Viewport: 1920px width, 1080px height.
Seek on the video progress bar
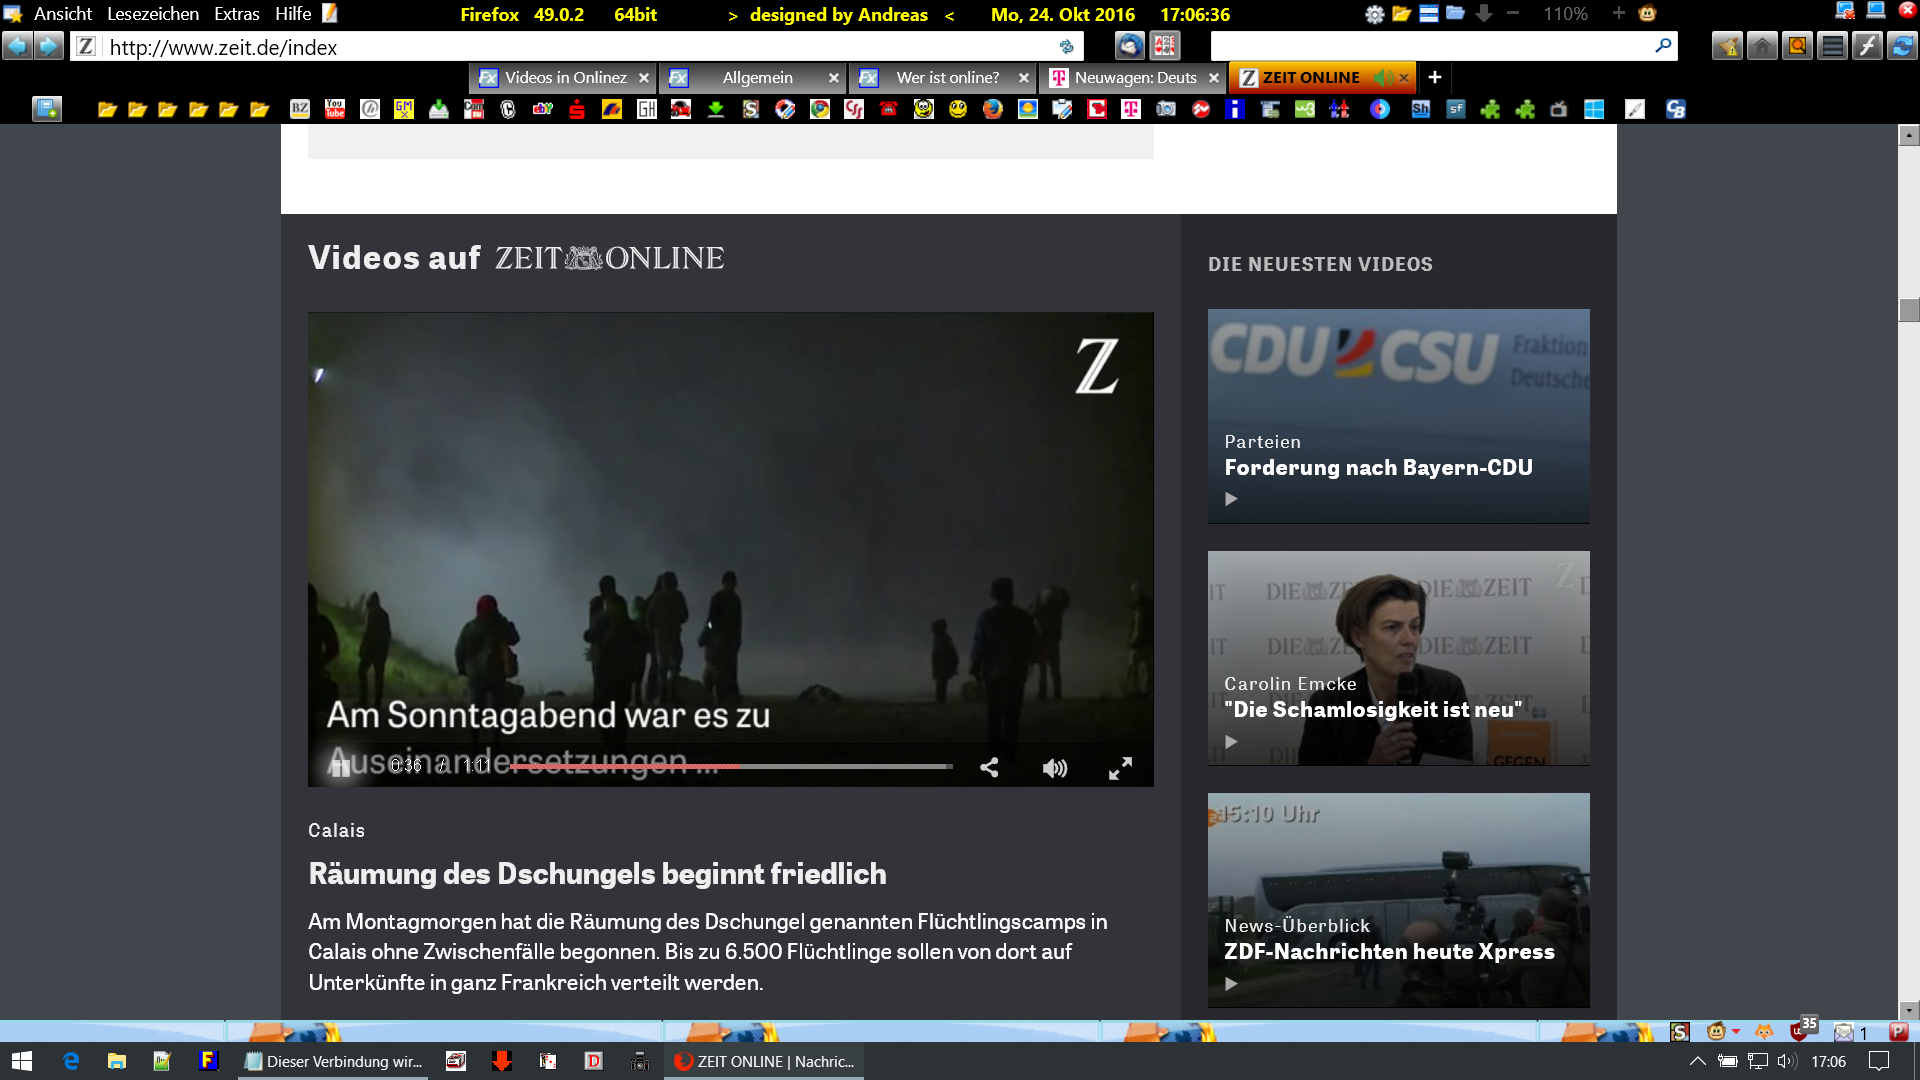click(730, 766)
